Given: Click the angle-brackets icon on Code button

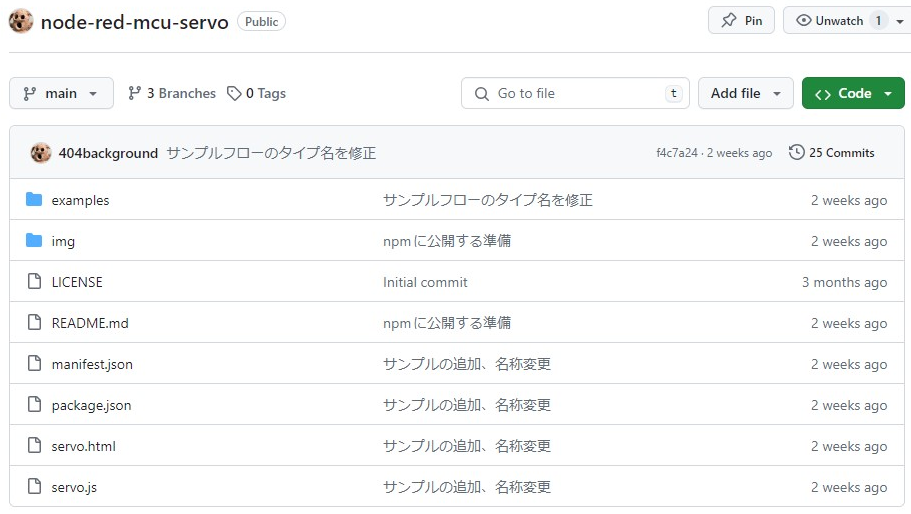Looking at the screenshot, I should point(823,94).
